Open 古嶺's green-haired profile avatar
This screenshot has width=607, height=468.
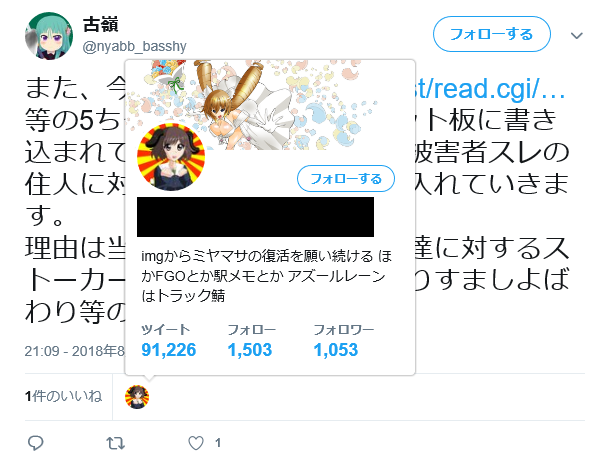[49, 36]
